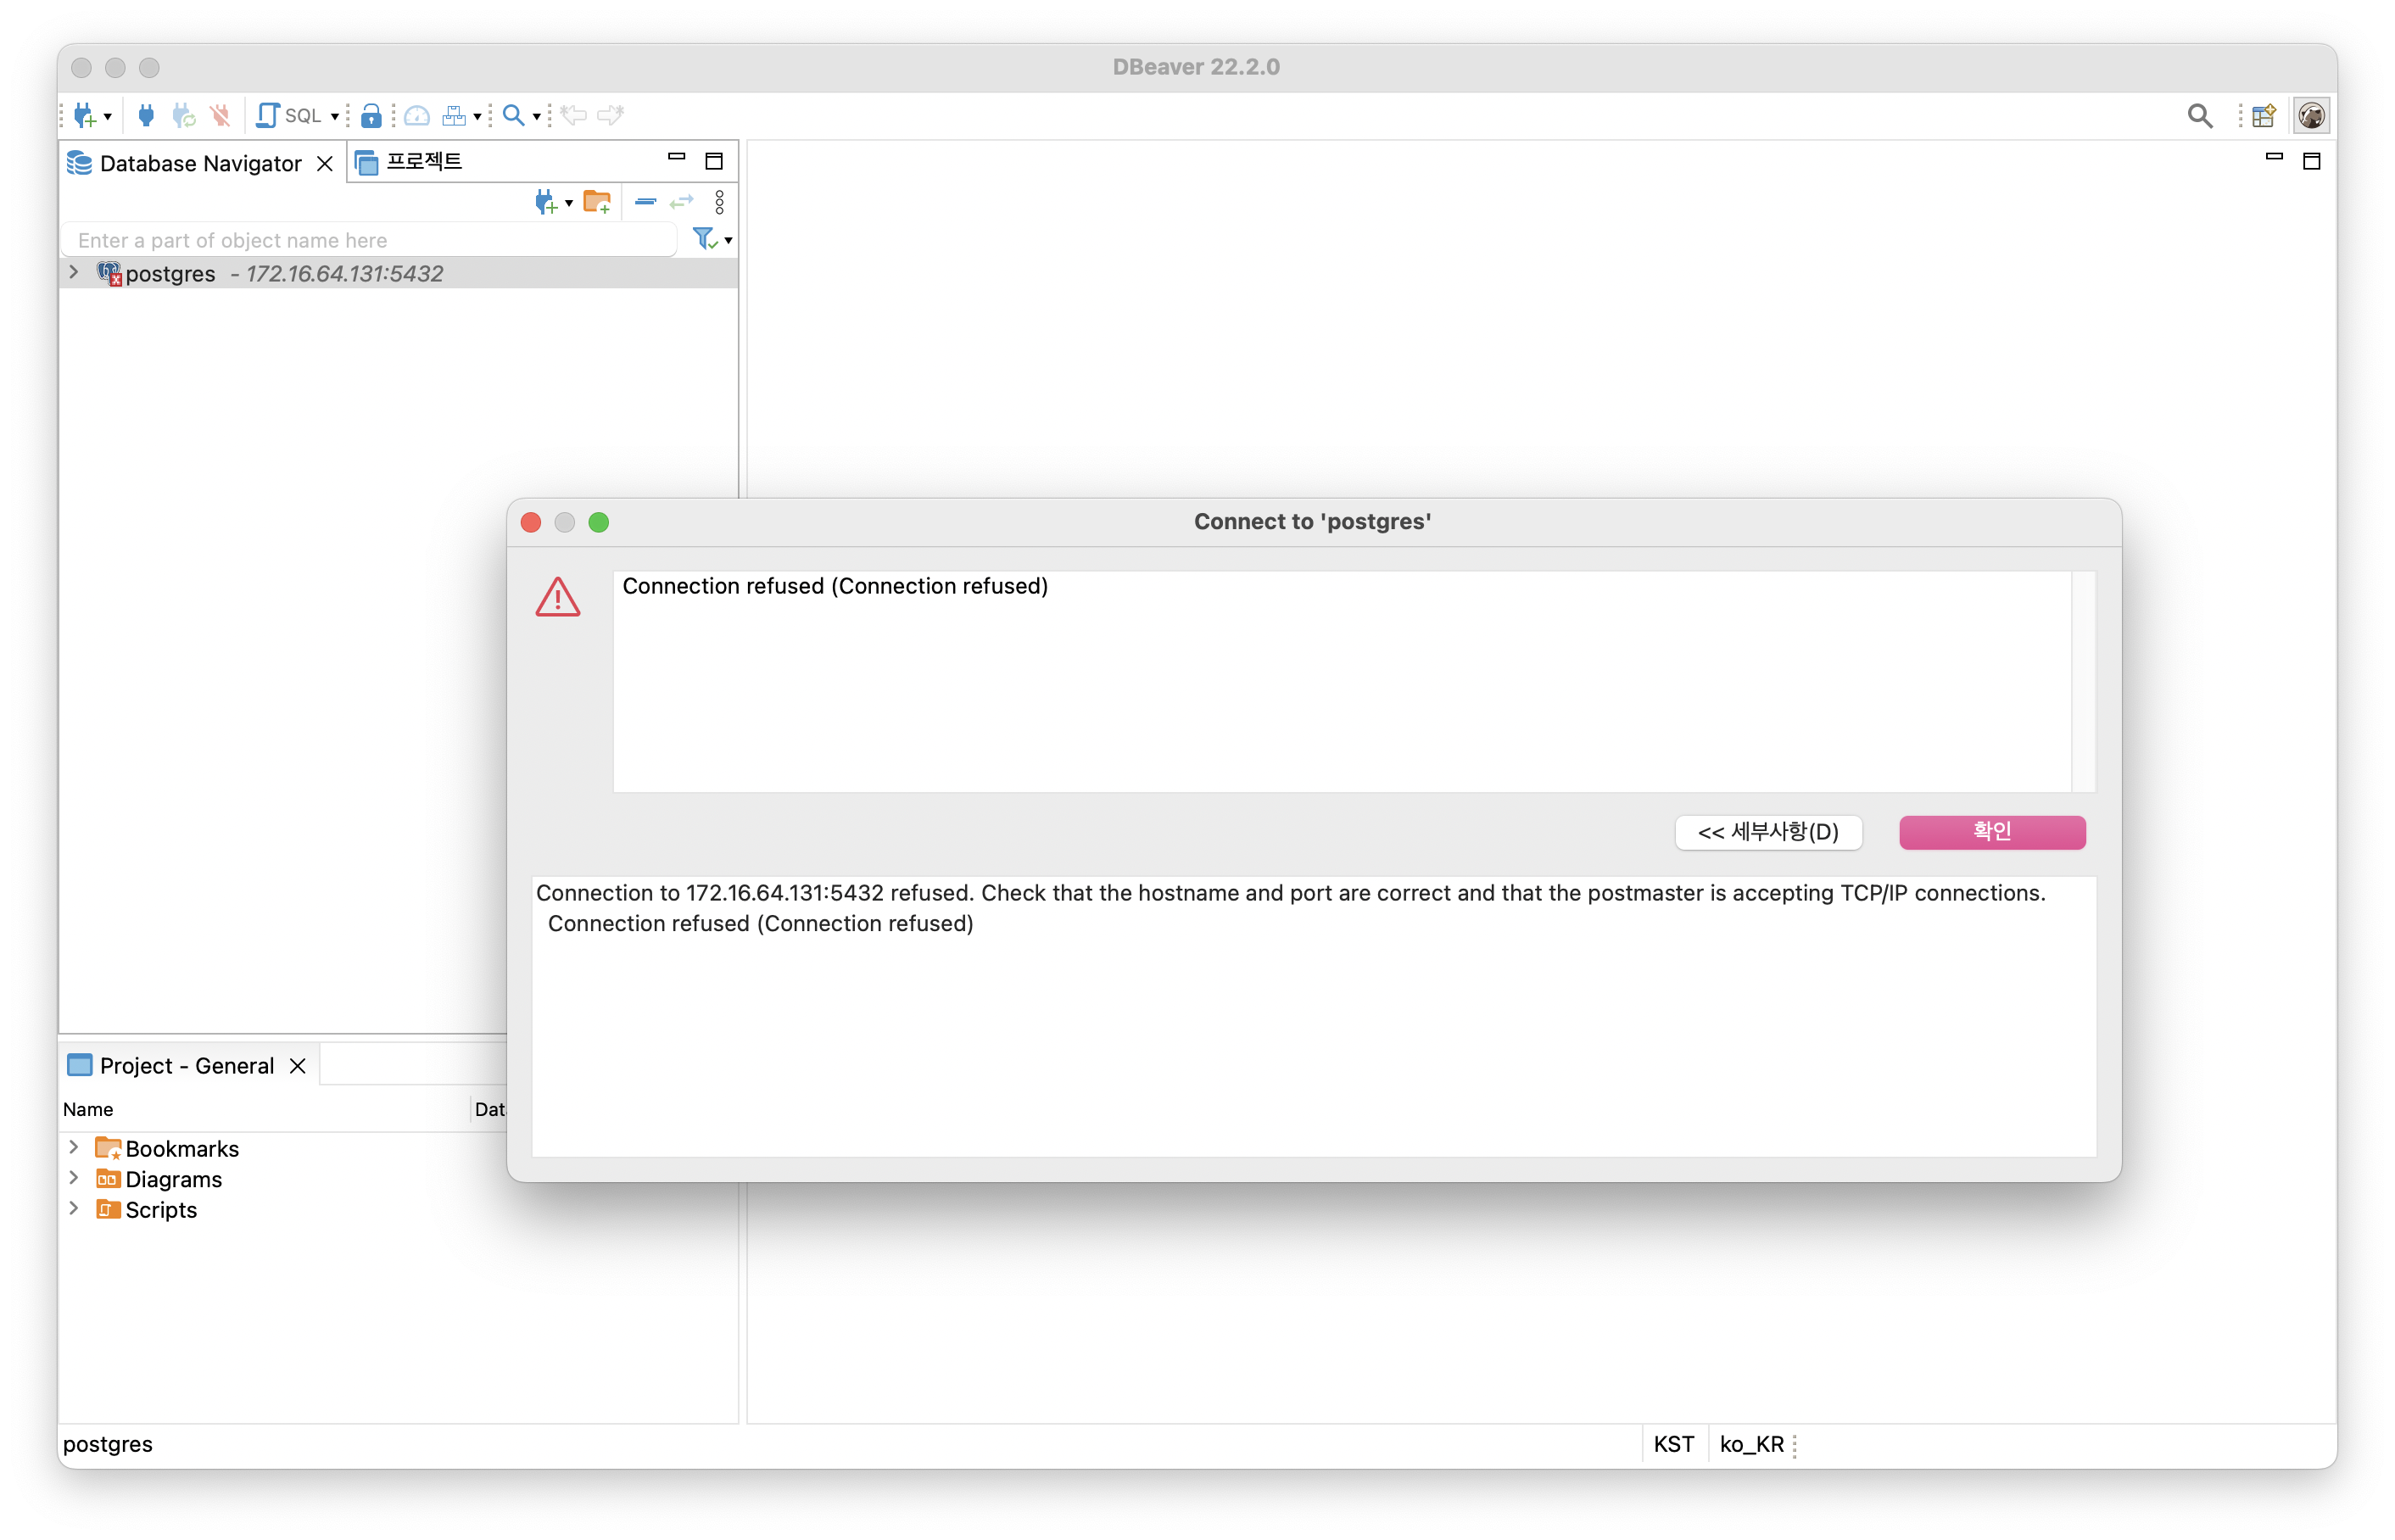2395x1540 pixels.
Task: Click the object name filter input field
Action: click(370, 240)
